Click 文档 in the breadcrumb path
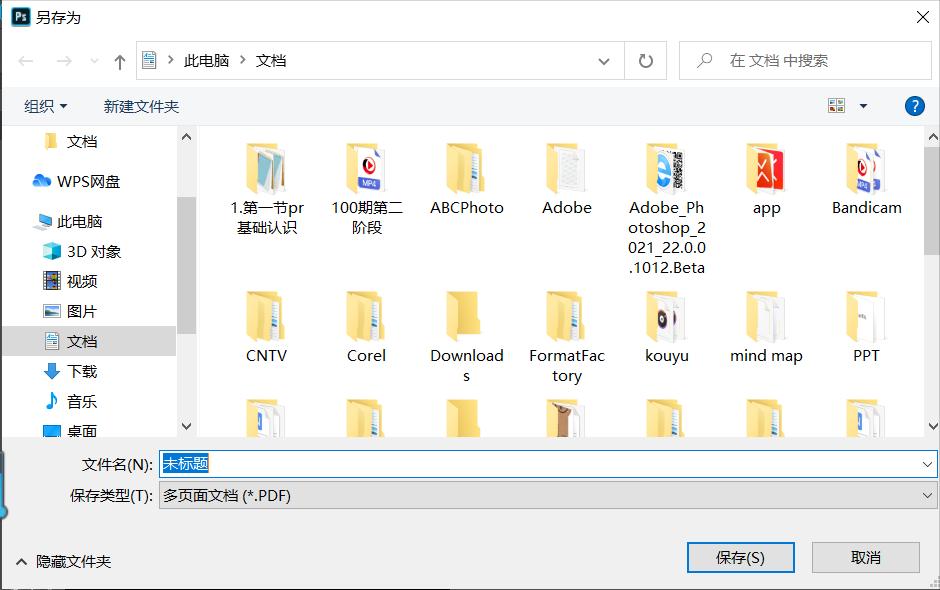Image resolution: width=940 pixels, height=590 pixels. point(269,60)
